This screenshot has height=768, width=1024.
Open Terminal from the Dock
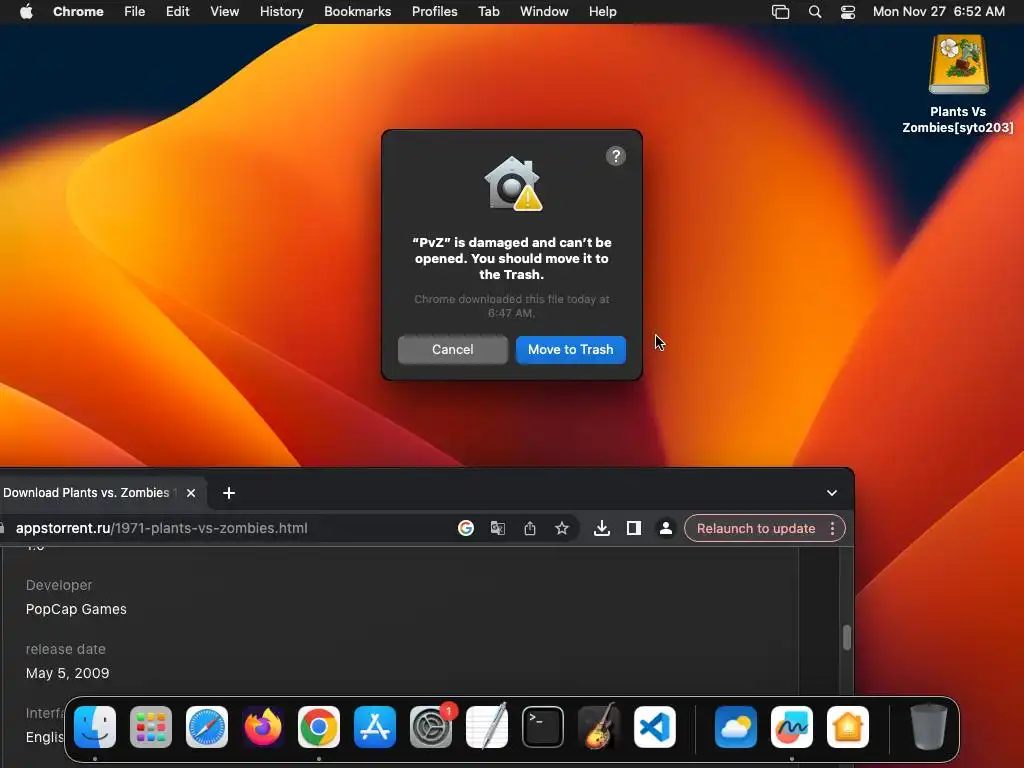(543, 727)
